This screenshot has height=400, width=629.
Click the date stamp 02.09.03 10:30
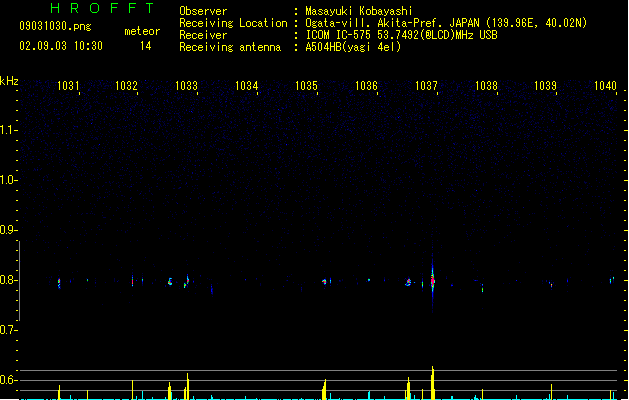61,46
